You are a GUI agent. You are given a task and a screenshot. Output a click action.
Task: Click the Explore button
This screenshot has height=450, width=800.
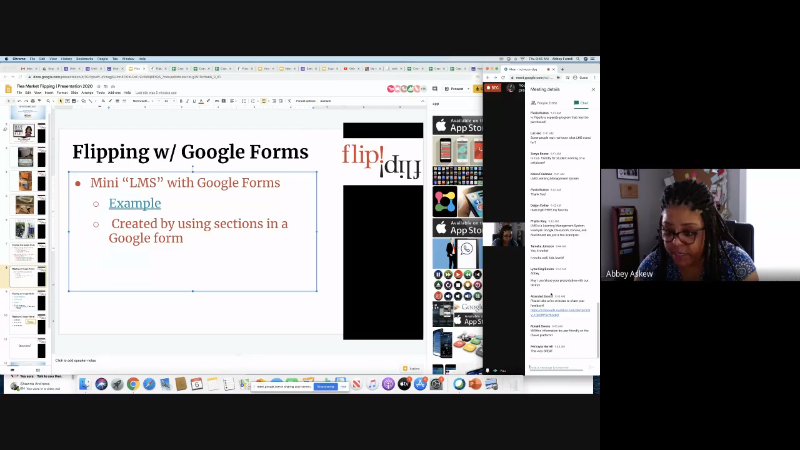[x=412, y=368]
